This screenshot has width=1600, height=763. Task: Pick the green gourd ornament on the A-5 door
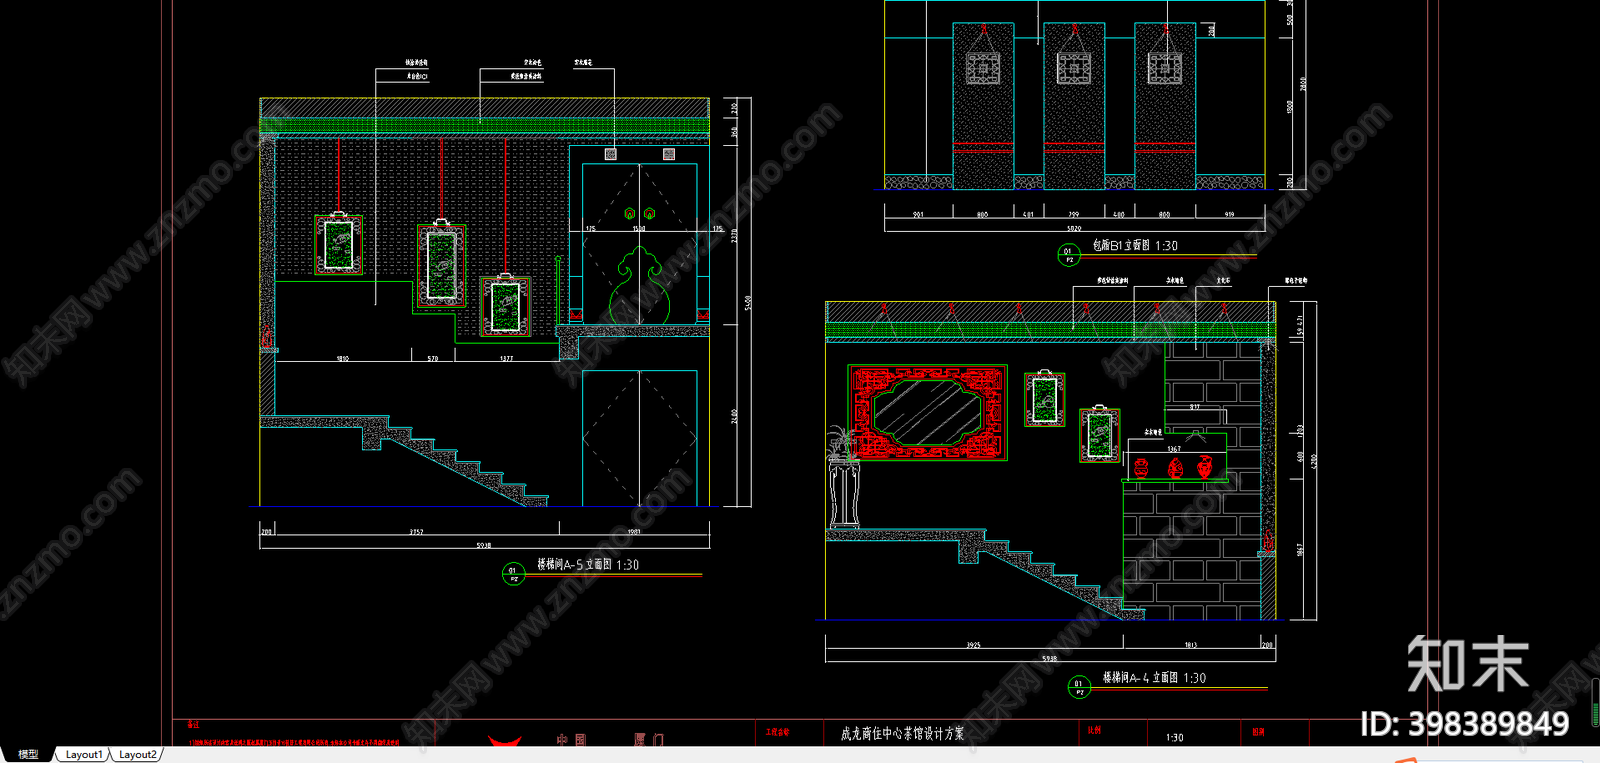(639, 285)
